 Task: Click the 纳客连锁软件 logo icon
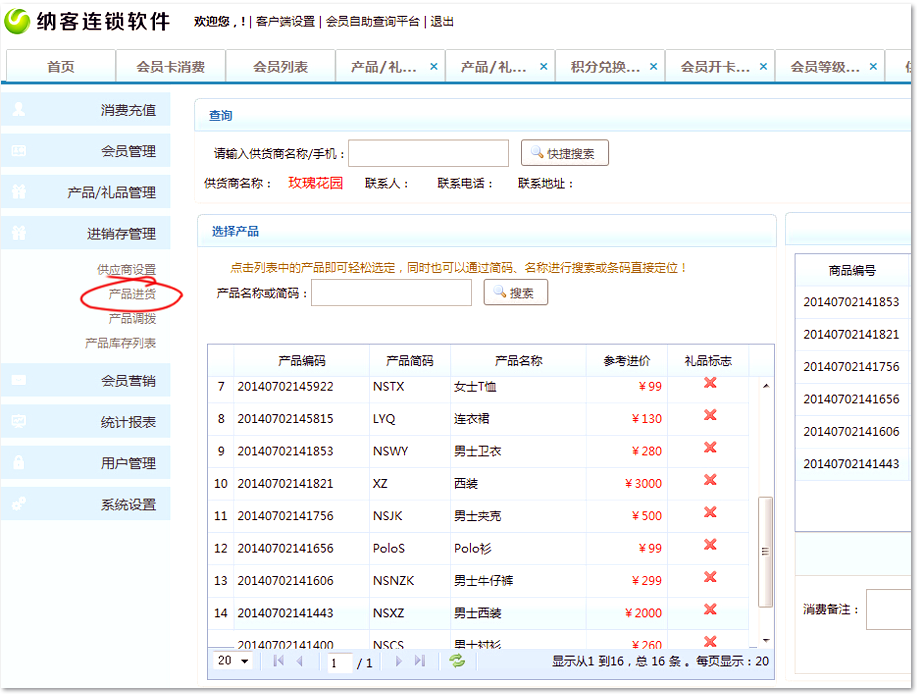(x=17, y=21)
